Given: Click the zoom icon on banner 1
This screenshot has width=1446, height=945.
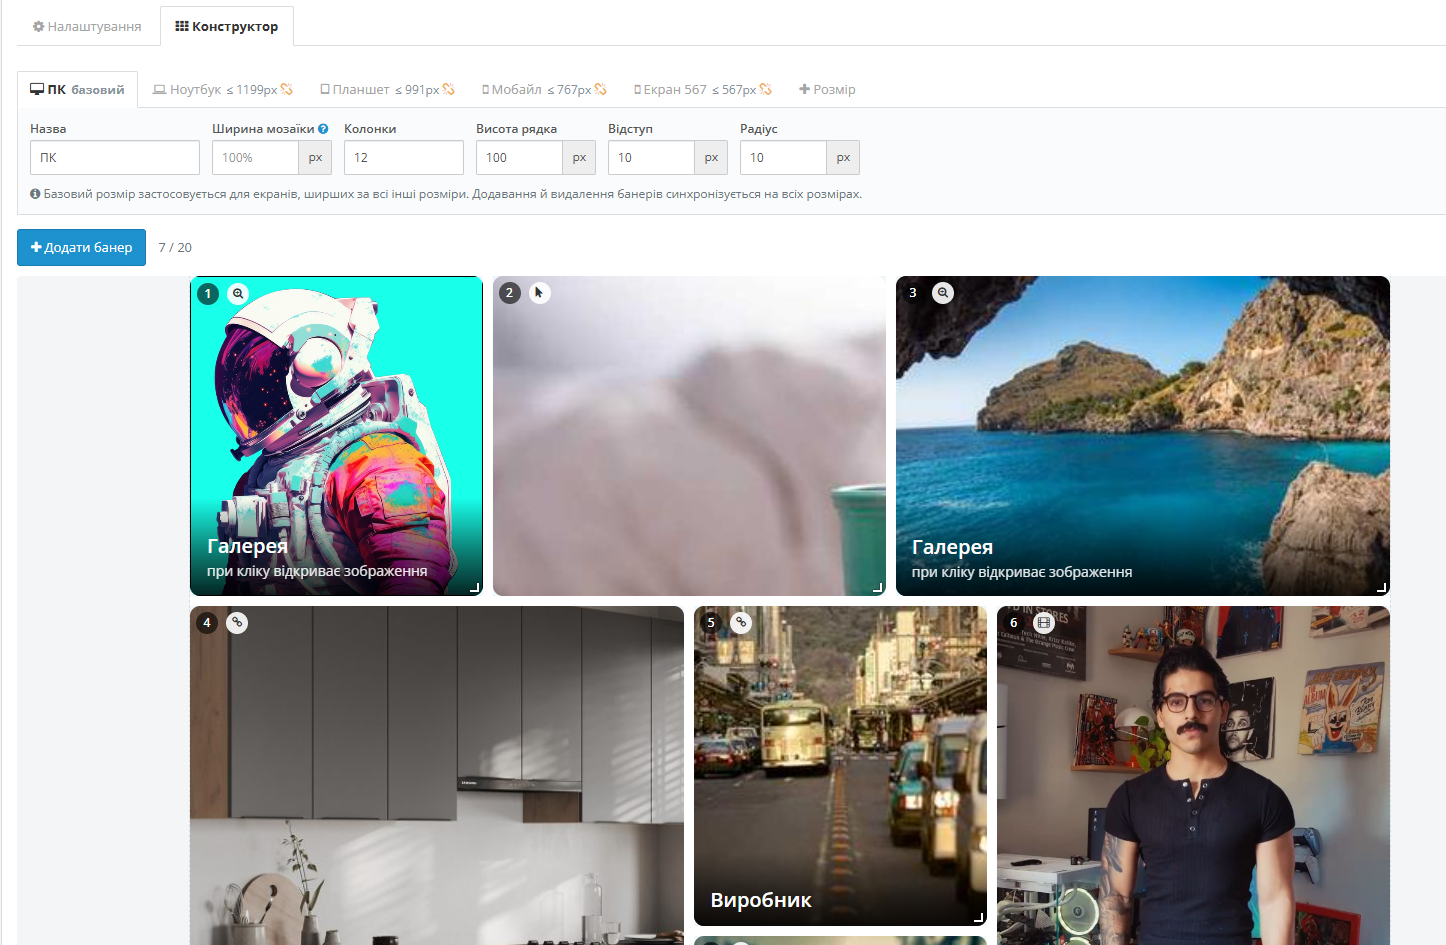Looking at the screenshot, I should point(238,294).
